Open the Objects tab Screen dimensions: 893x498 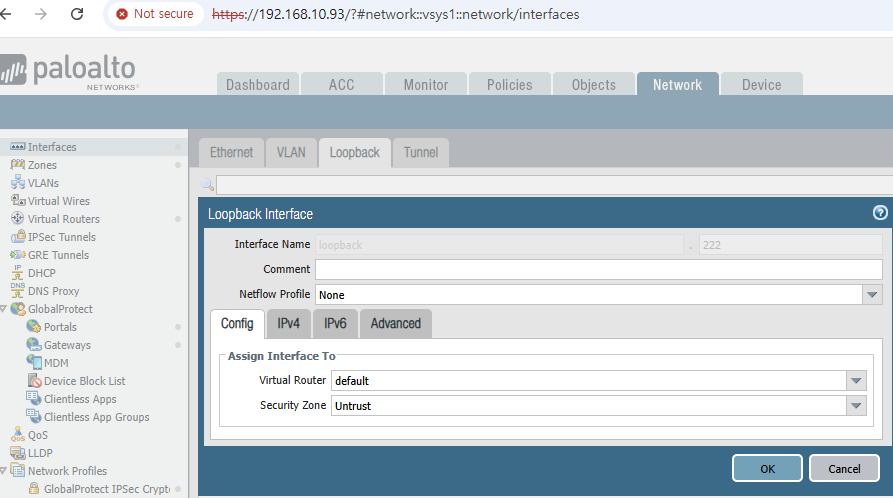pos(593,84)
